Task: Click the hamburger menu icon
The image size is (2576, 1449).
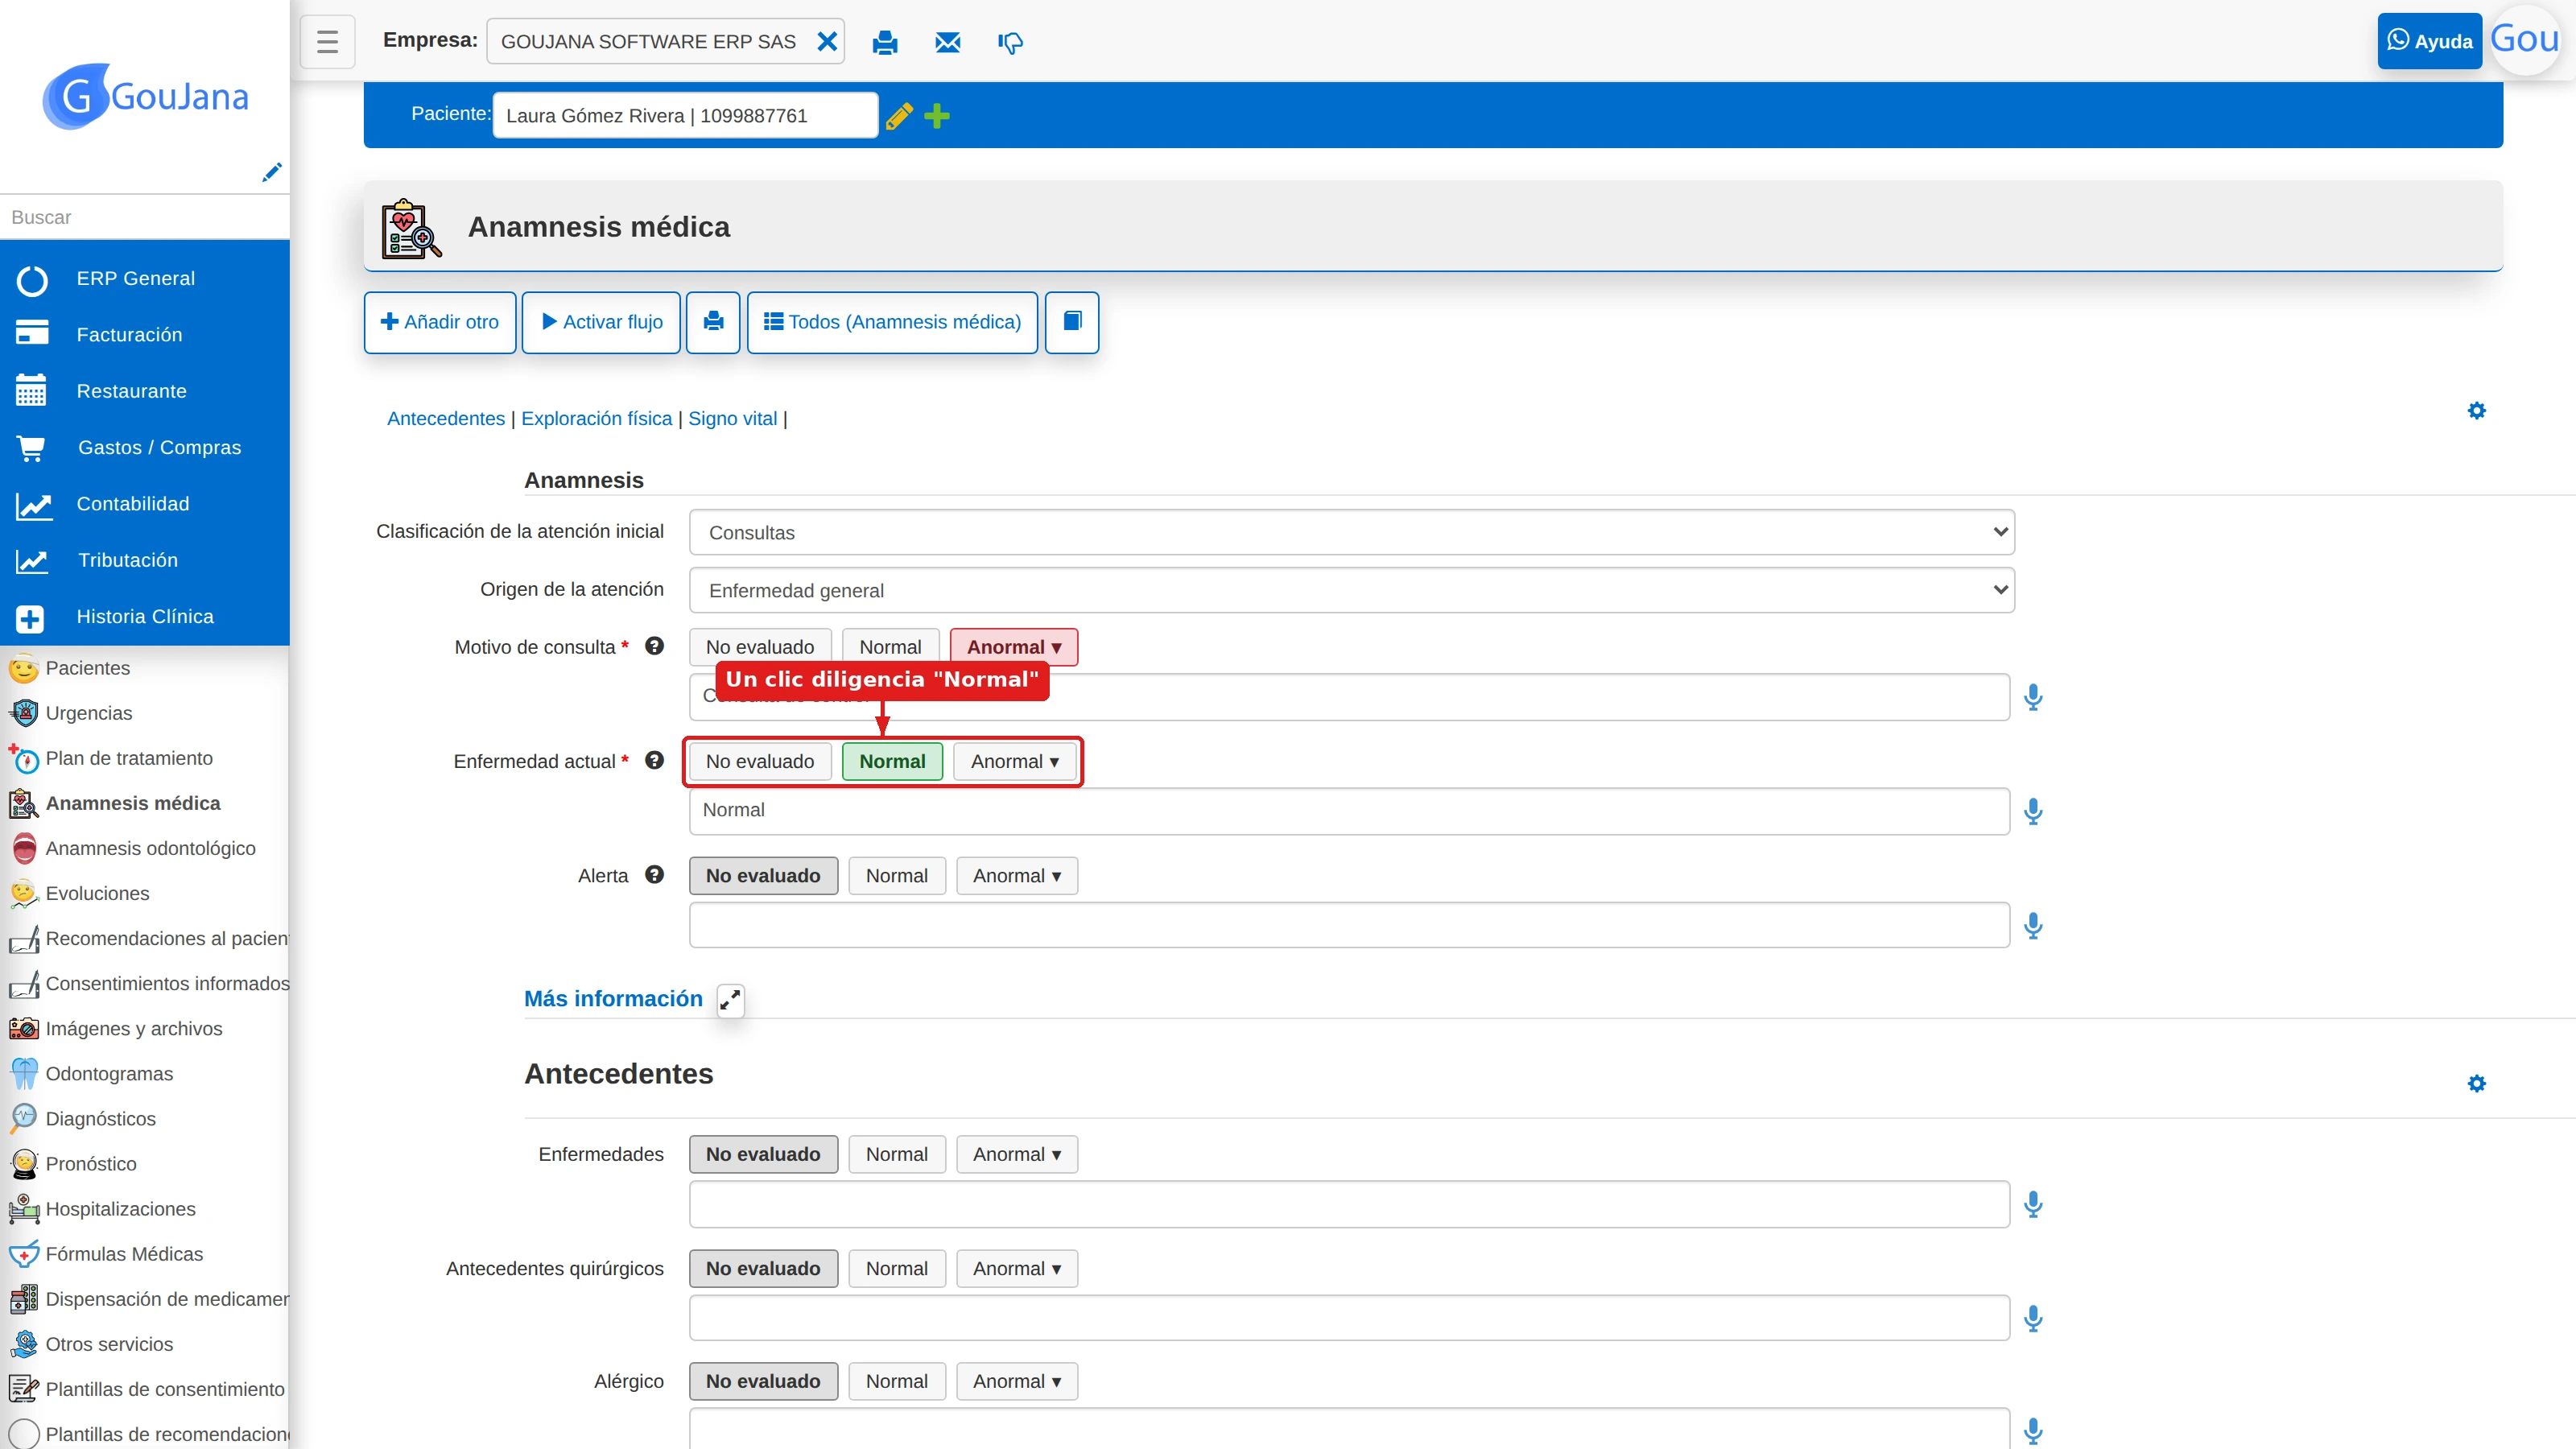Action: 327,41
